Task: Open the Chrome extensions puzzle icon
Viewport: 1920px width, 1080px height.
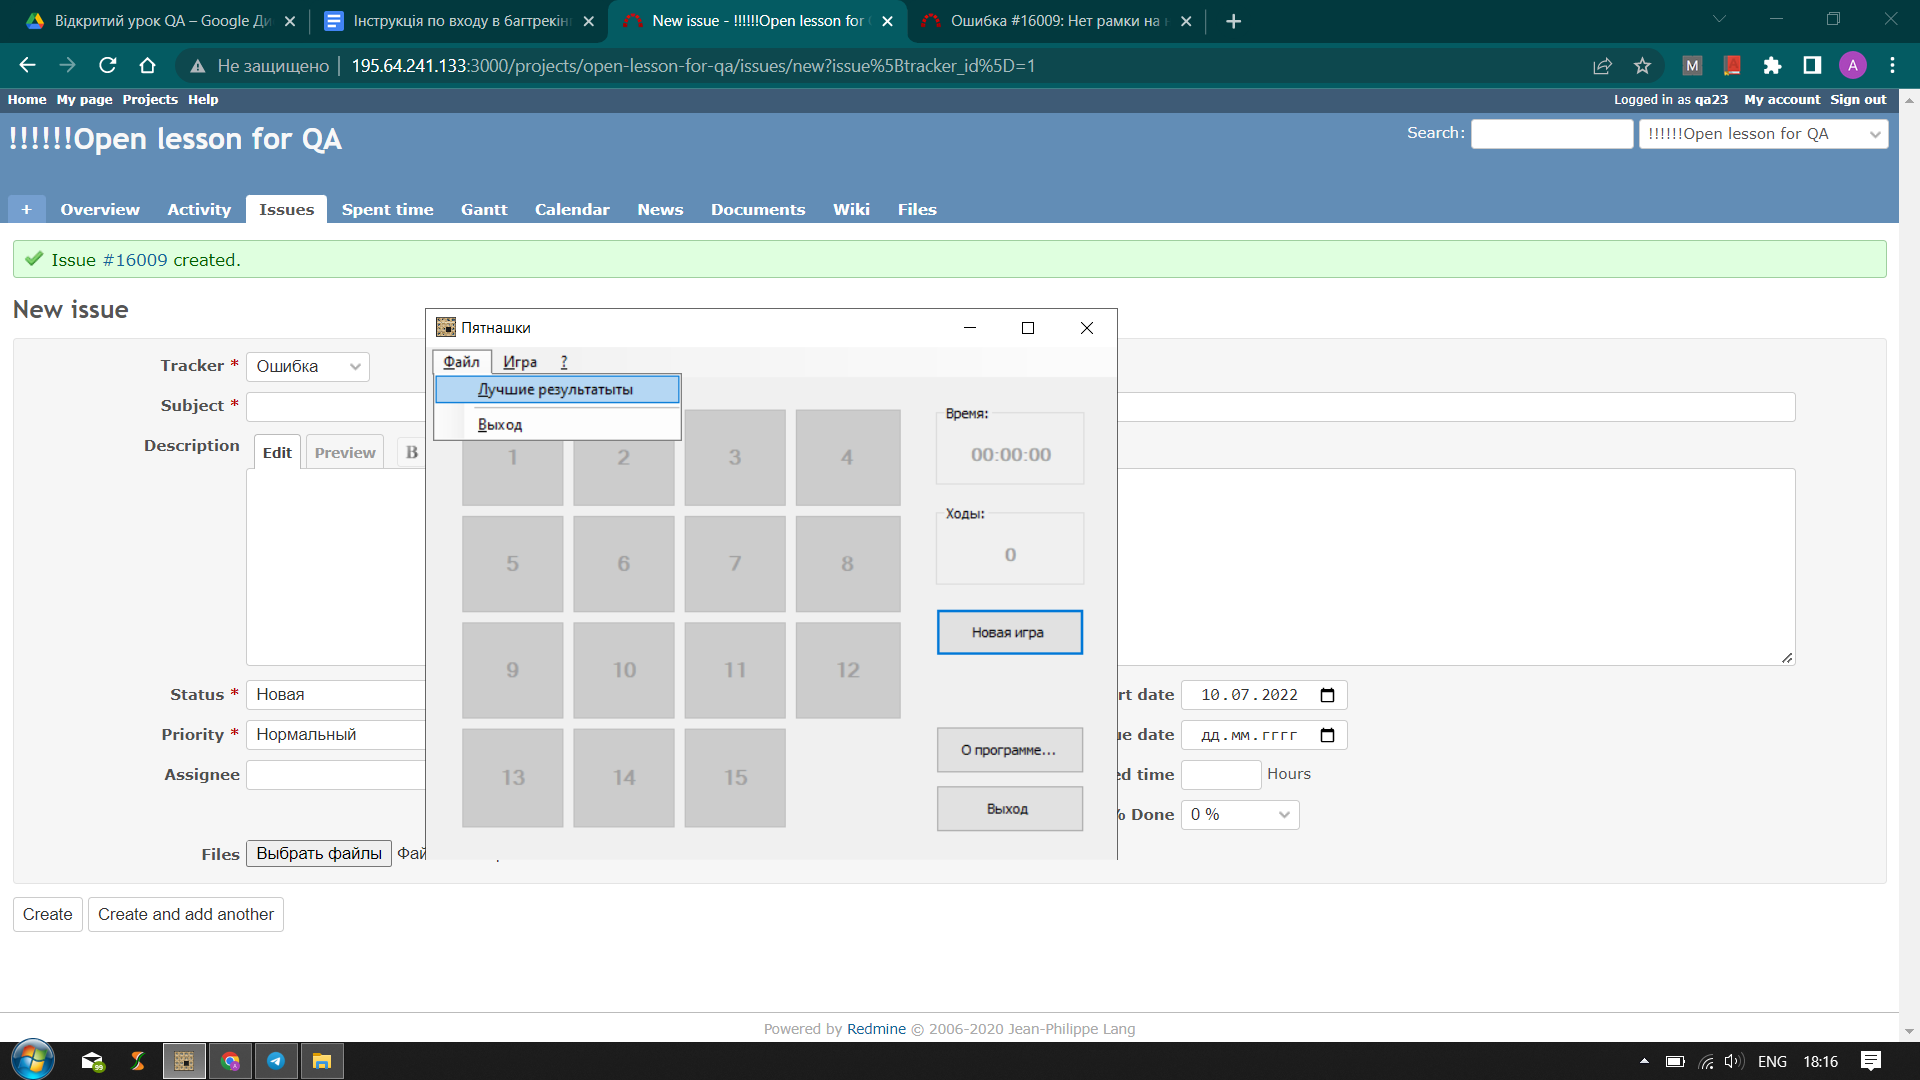Action: coord(1772,66)
